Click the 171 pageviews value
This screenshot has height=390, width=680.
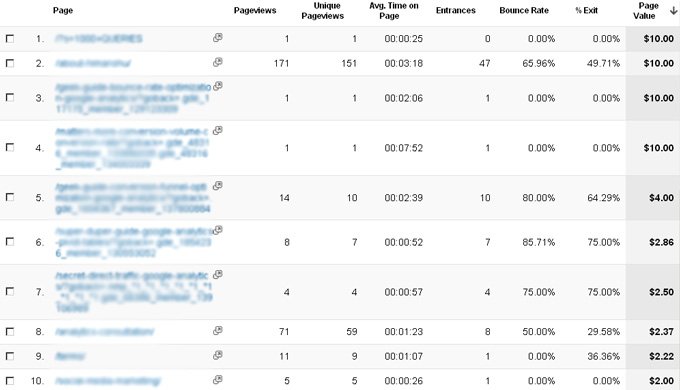[281, 63]
